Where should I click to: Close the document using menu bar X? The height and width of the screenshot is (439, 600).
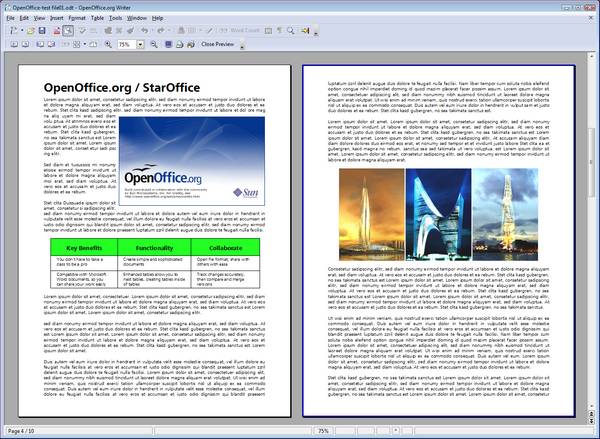tap(592, 18)
